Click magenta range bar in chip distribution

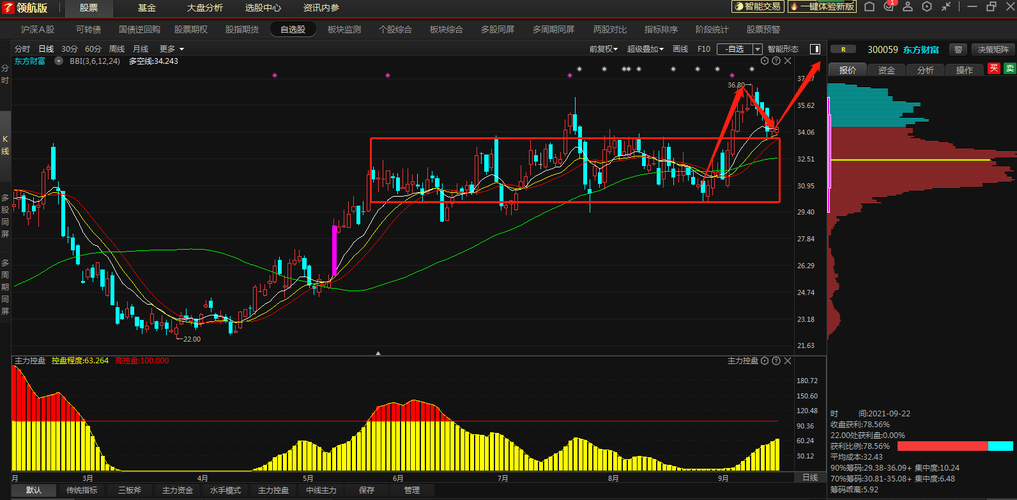click(x=828, y=154)
